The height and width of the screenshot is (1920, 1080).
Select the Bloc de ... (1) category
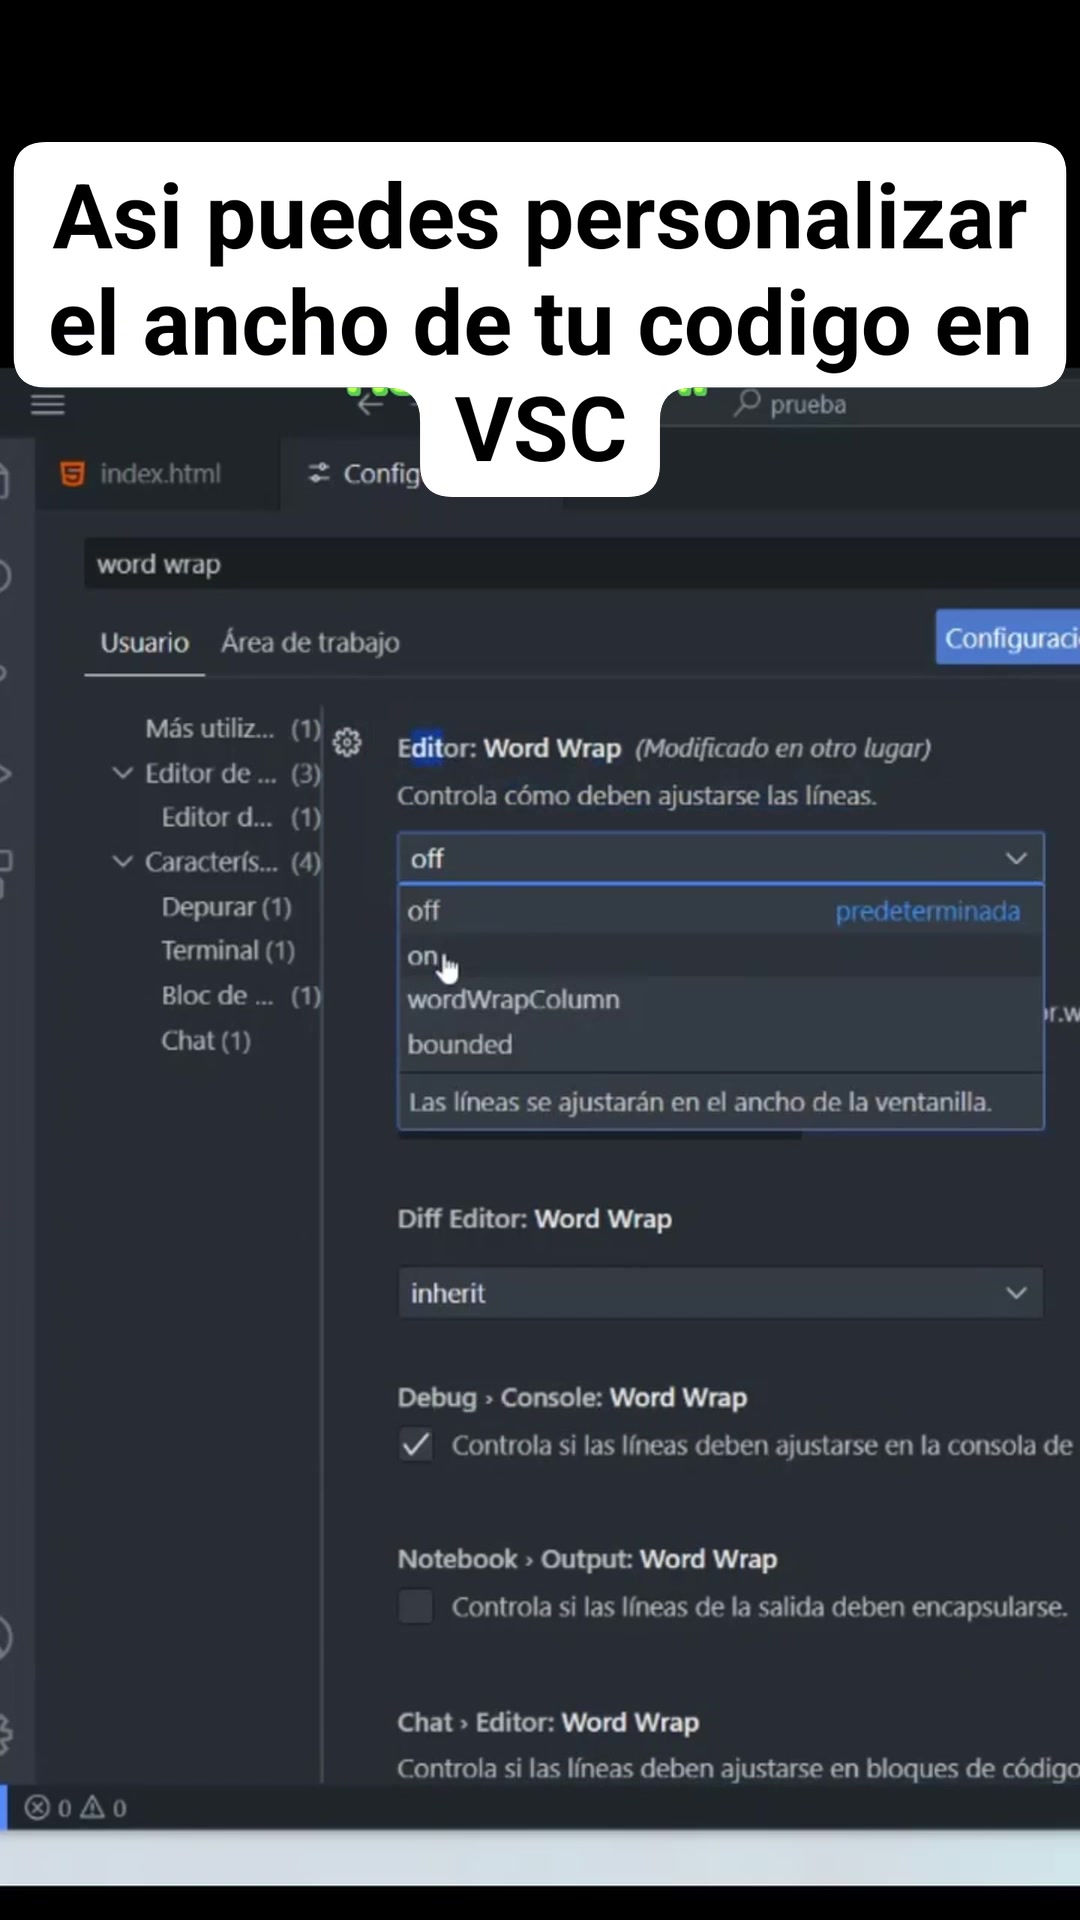[x=240, y=995]
